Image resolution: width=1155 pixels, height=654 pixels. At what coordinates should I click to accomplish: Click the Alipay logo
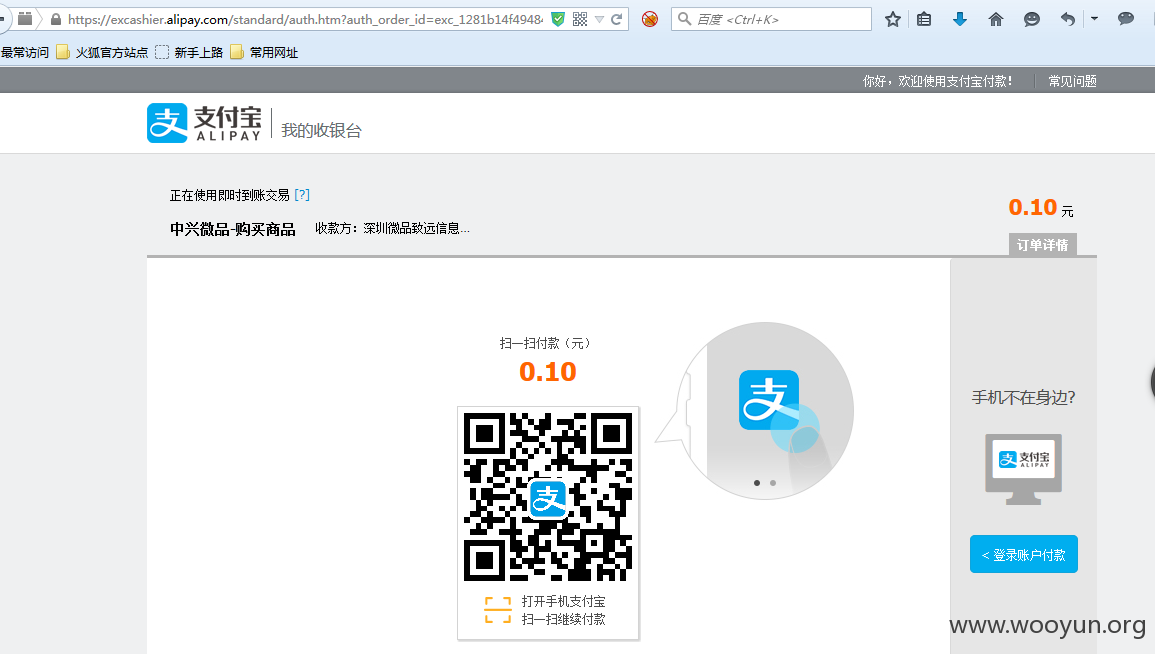point(204,123)
